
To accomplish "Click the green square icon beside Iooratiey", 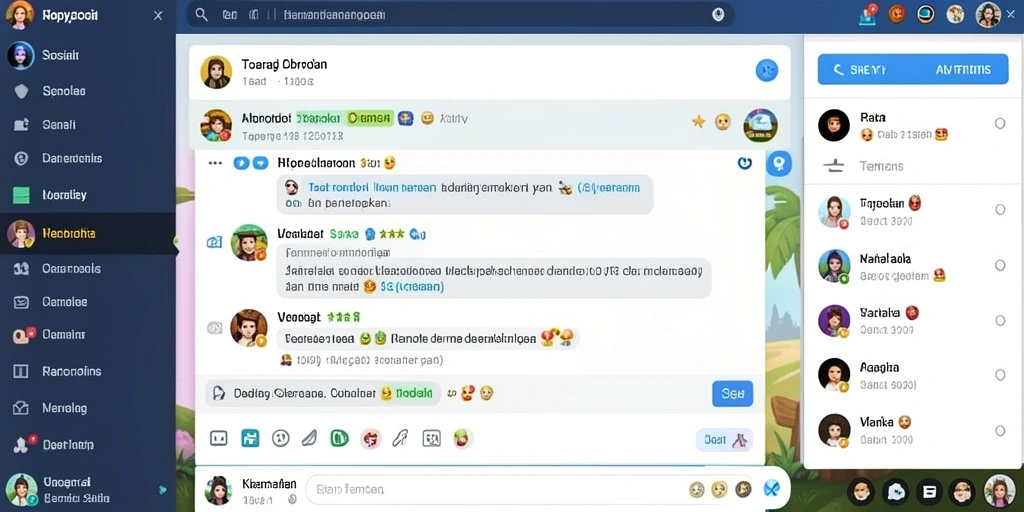I will (x=21, y=195).
